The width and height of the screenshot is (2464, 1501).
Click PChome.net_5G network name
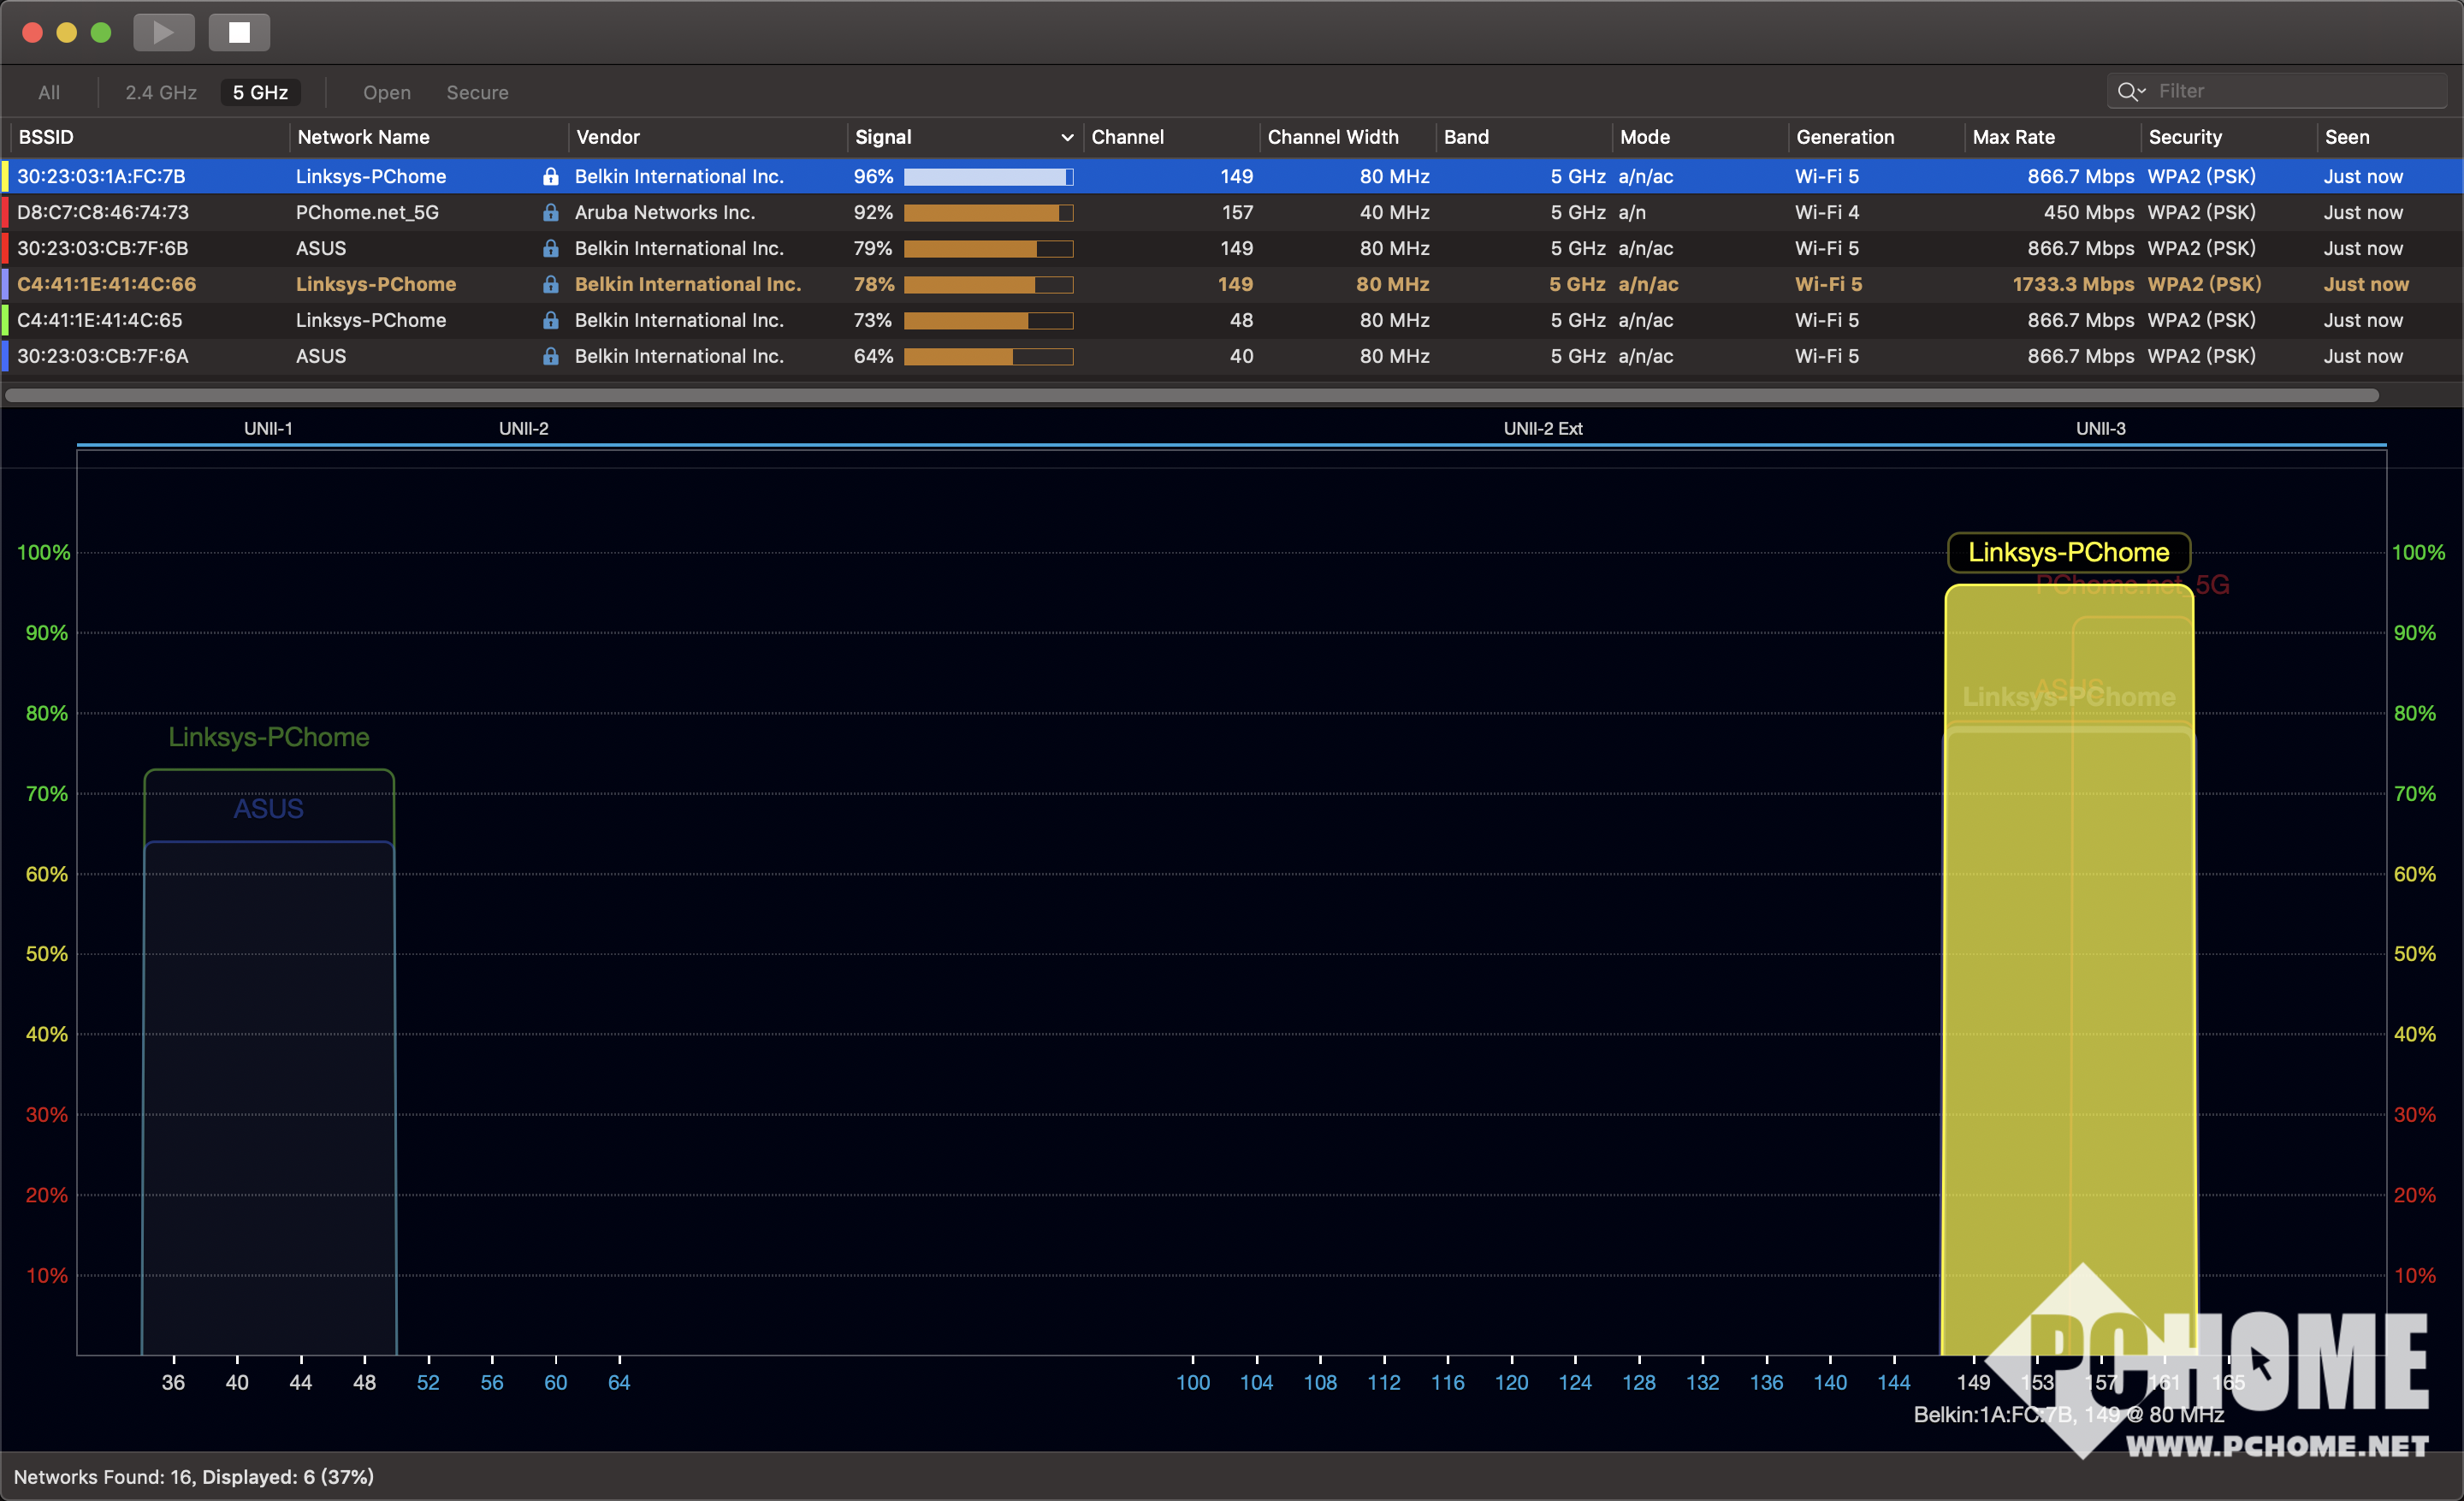point(367,212)
